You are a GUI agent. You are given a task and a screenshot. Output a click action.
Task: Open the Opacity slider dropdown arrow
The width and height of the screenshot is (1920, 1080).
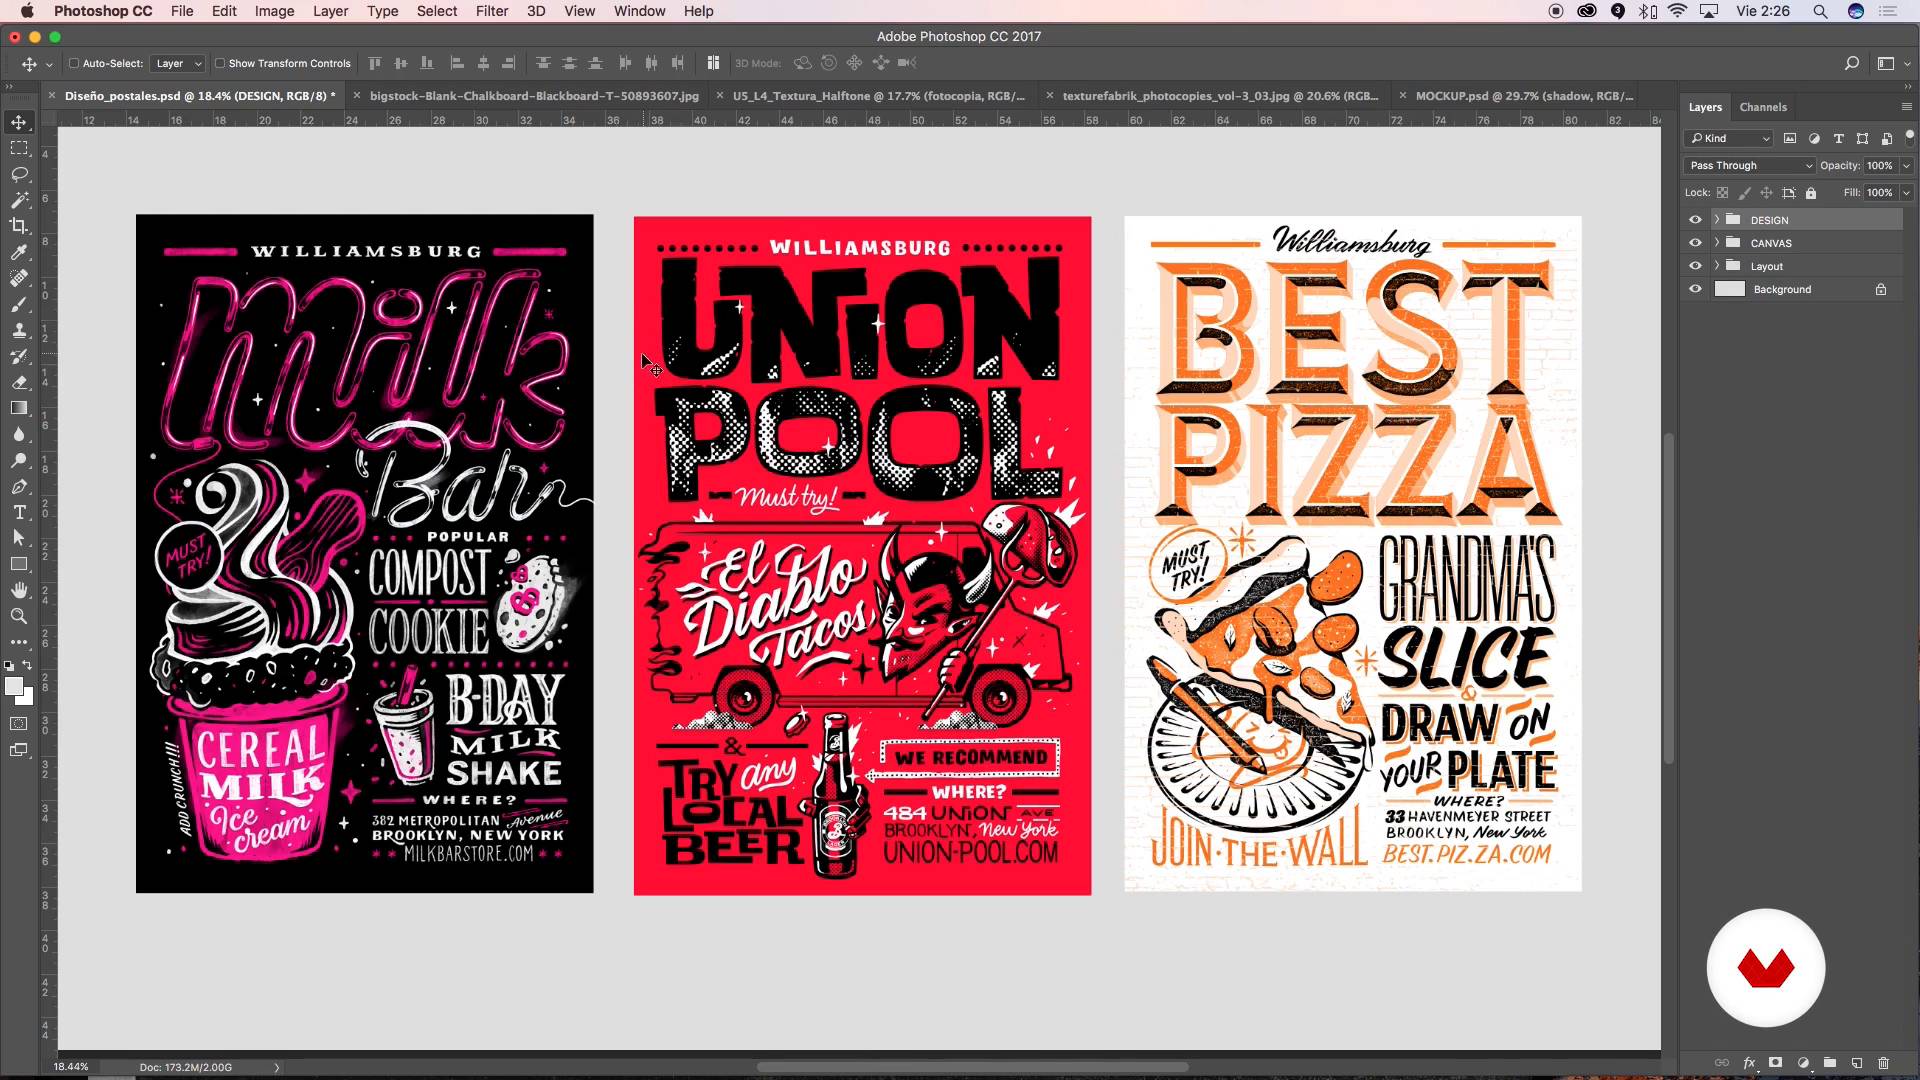click(1906, 166)
